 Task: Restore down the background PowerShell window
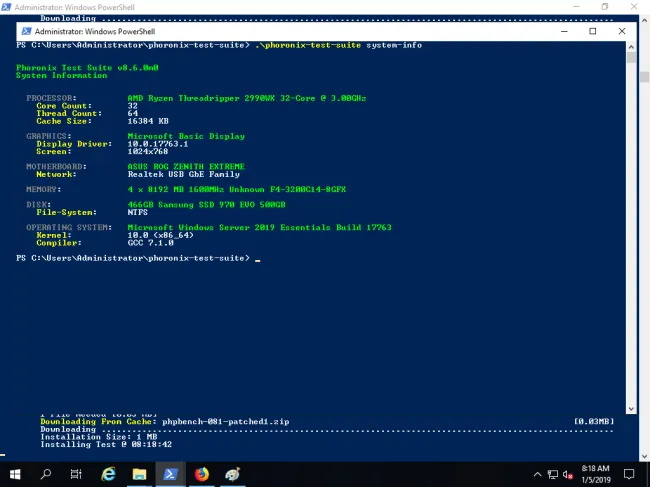pos(605,7)
